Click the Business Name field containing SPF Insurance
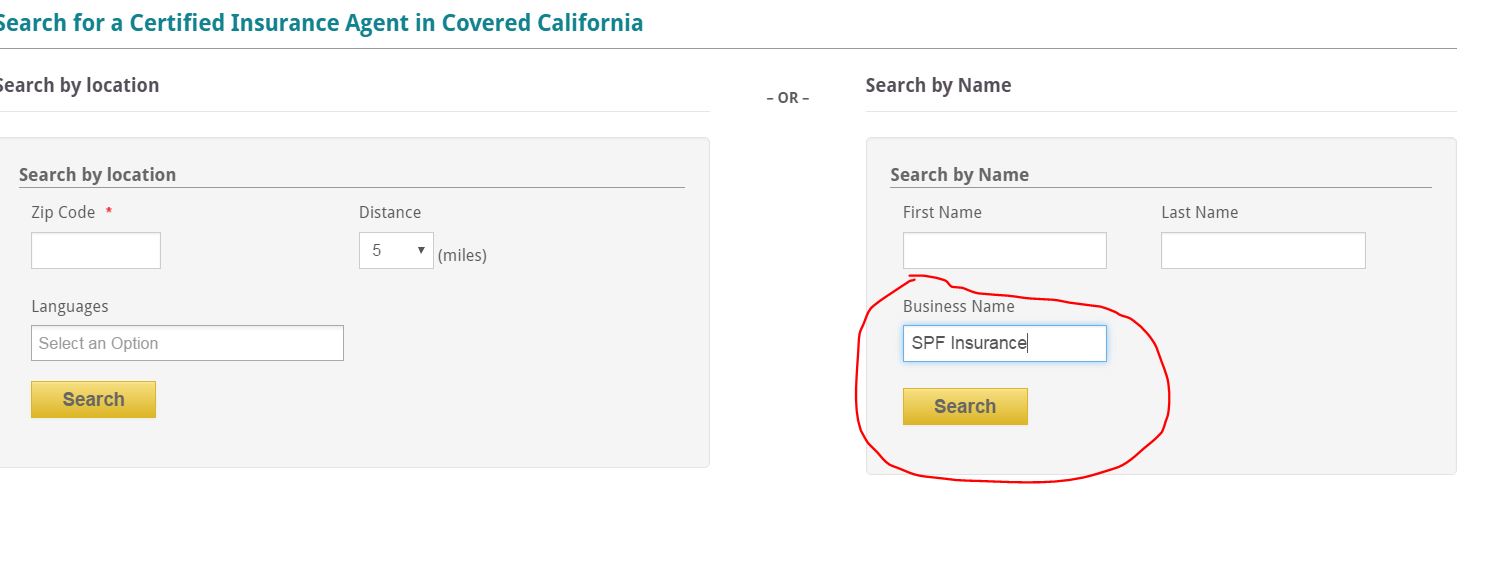Viewport: 1487px width, 563px height. pyautogui.click(x=1005, y=343)
